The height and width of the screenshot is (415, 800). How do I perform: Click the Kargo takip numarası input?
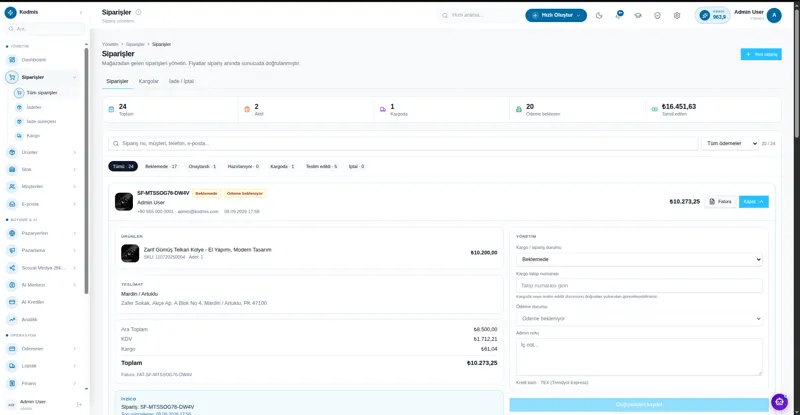(x=639, y=286)
